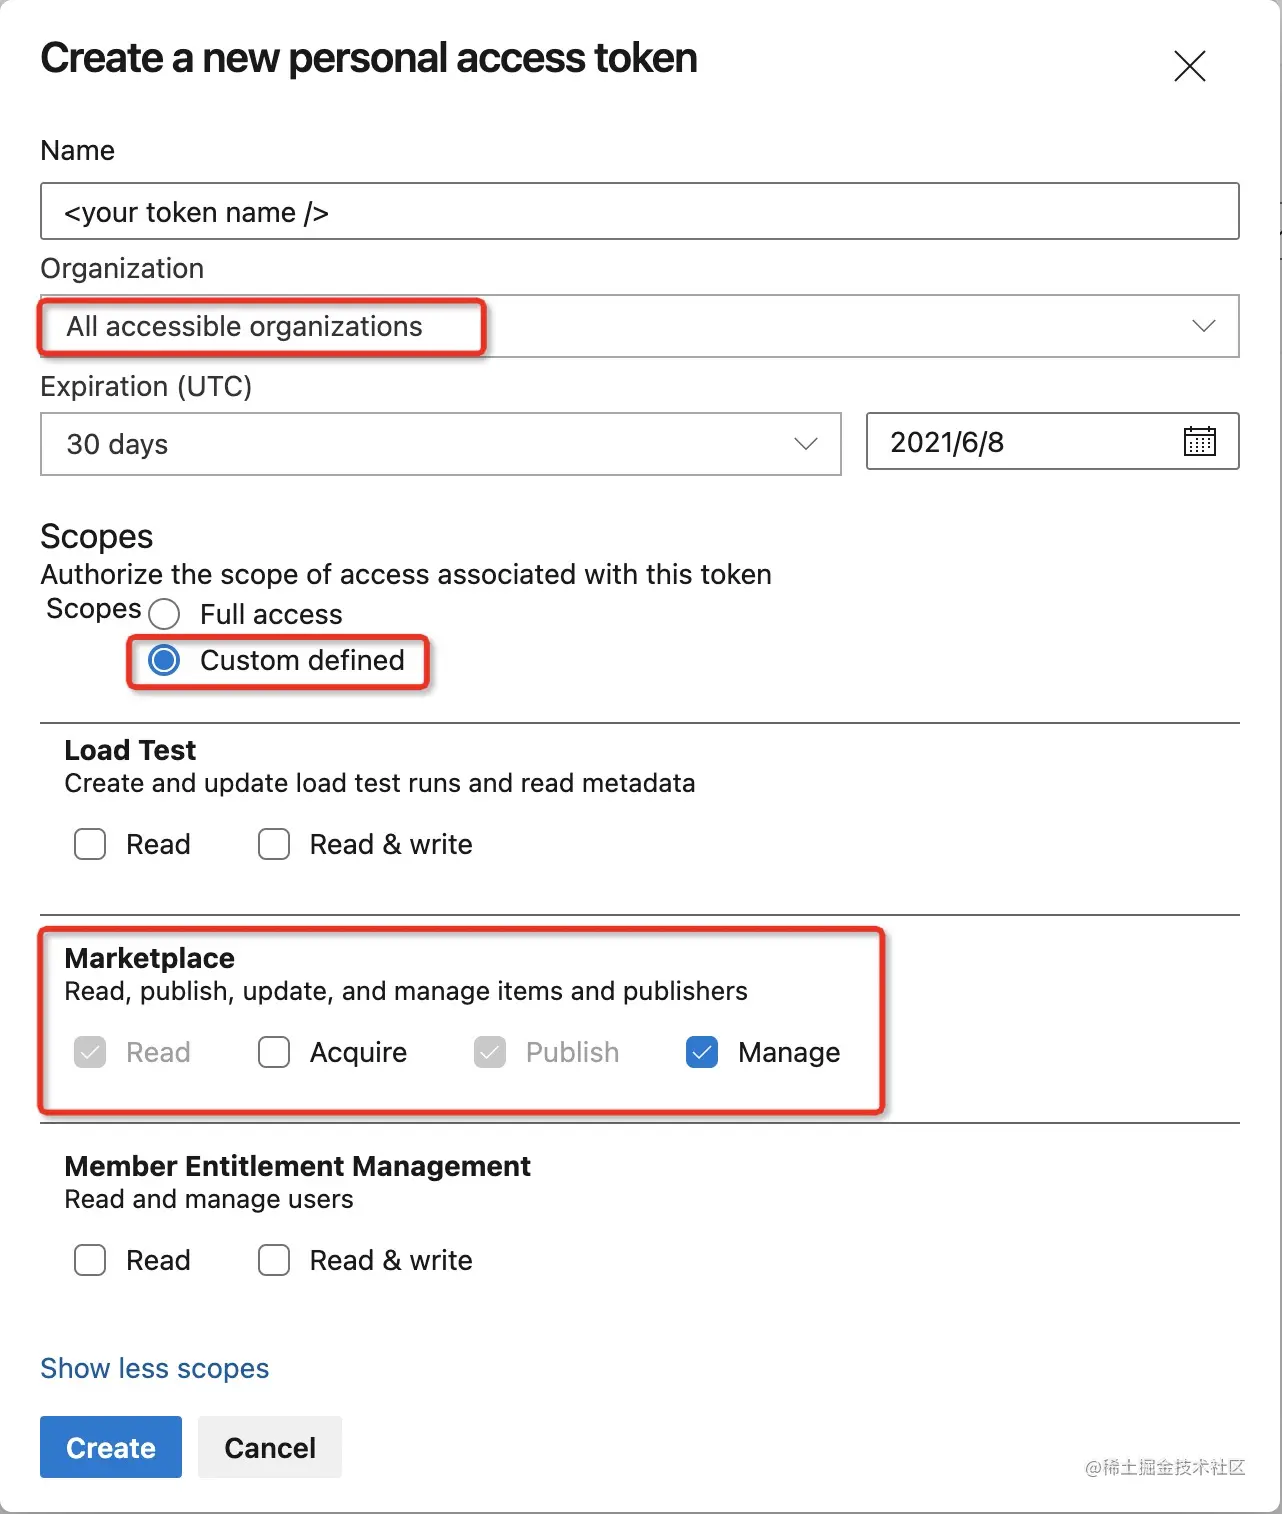Enable Load Test Read & write checkbox
The width and height of the screenshot is (1282, 1514).
[x=274, y=844]
